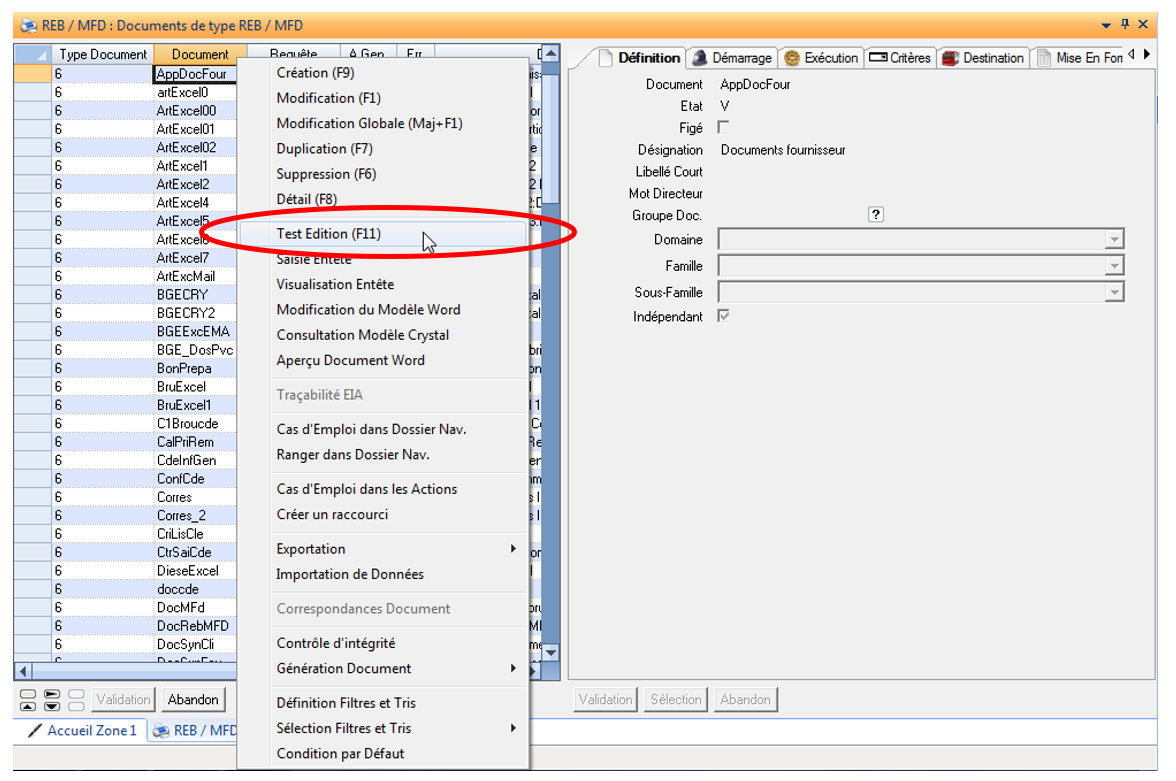Image resolution: width=1176 pixels, height=781 pixels.
Task: Open the title bar dropdown arrow menu
Action: (1106, 25)
